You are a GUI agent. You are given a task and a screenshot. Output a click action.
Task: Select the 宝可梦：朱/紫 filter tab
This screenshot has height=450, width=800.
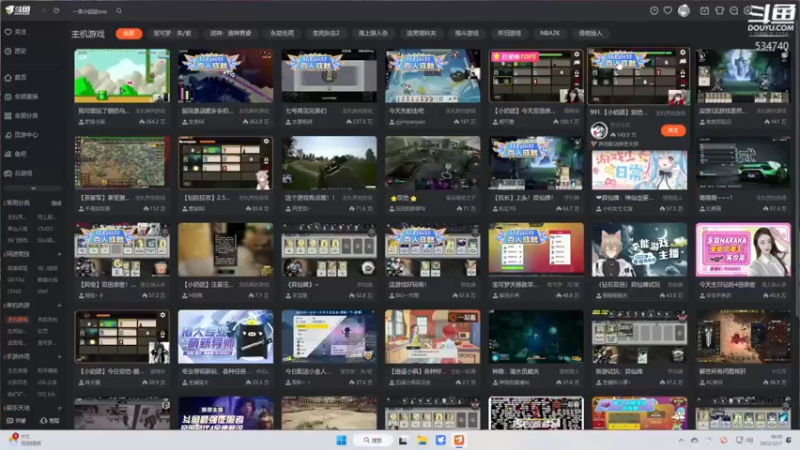click(172, 33)
